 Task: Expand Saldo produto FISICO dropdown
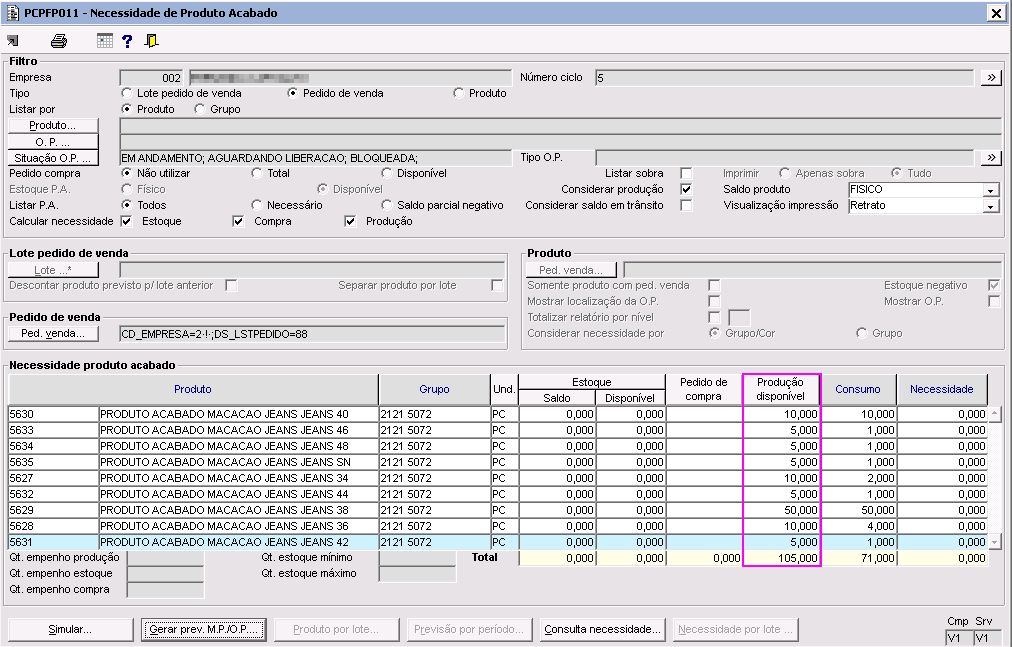pos(990,190)
